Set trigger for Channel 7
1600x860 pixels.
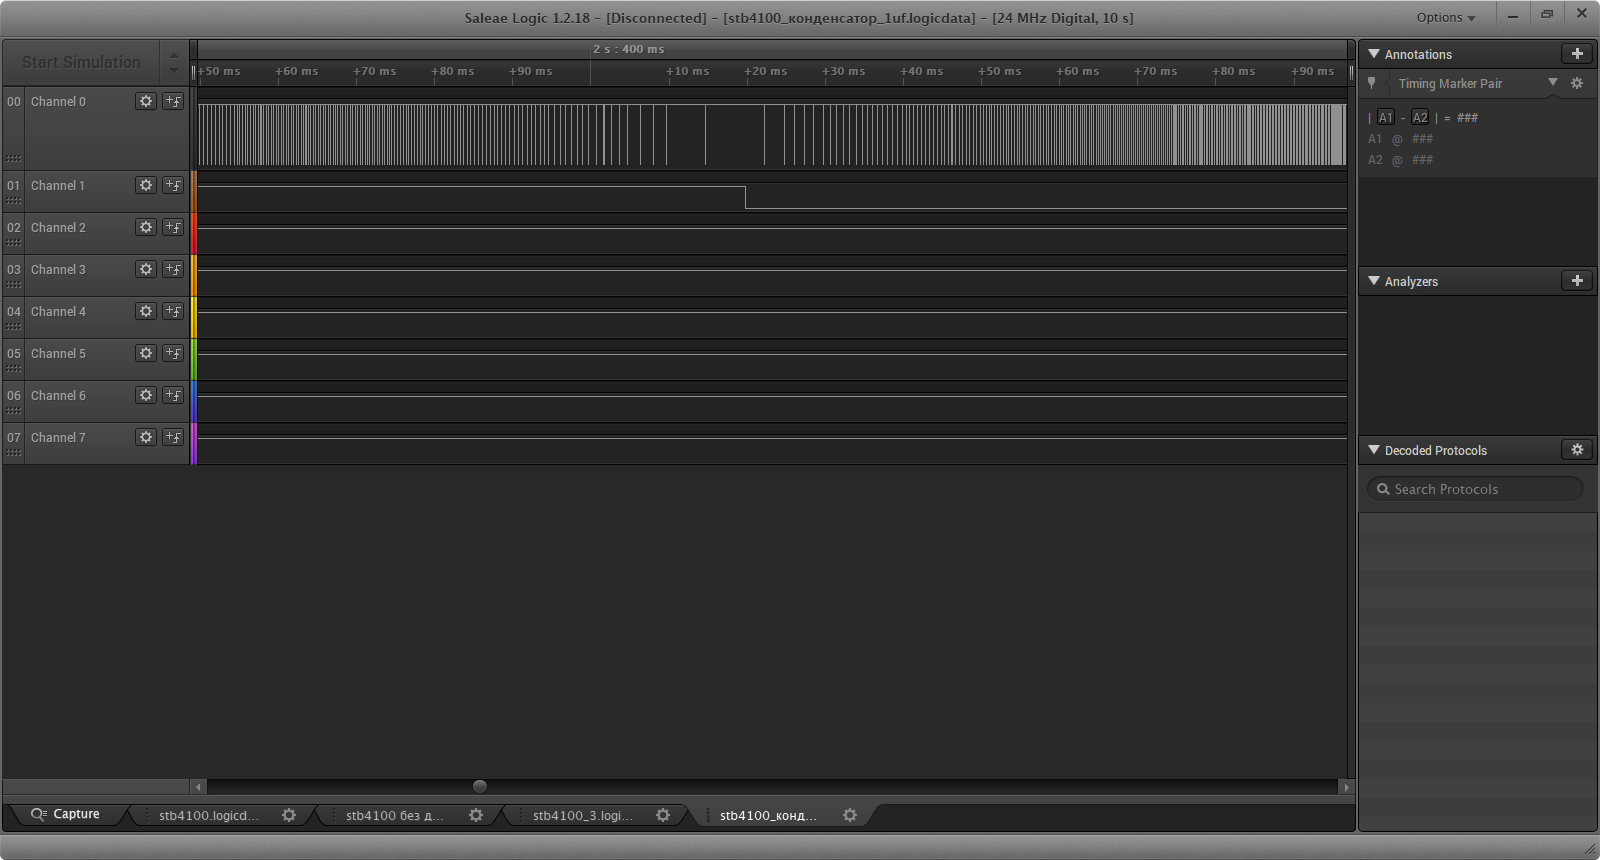click(x=173, y=437)
